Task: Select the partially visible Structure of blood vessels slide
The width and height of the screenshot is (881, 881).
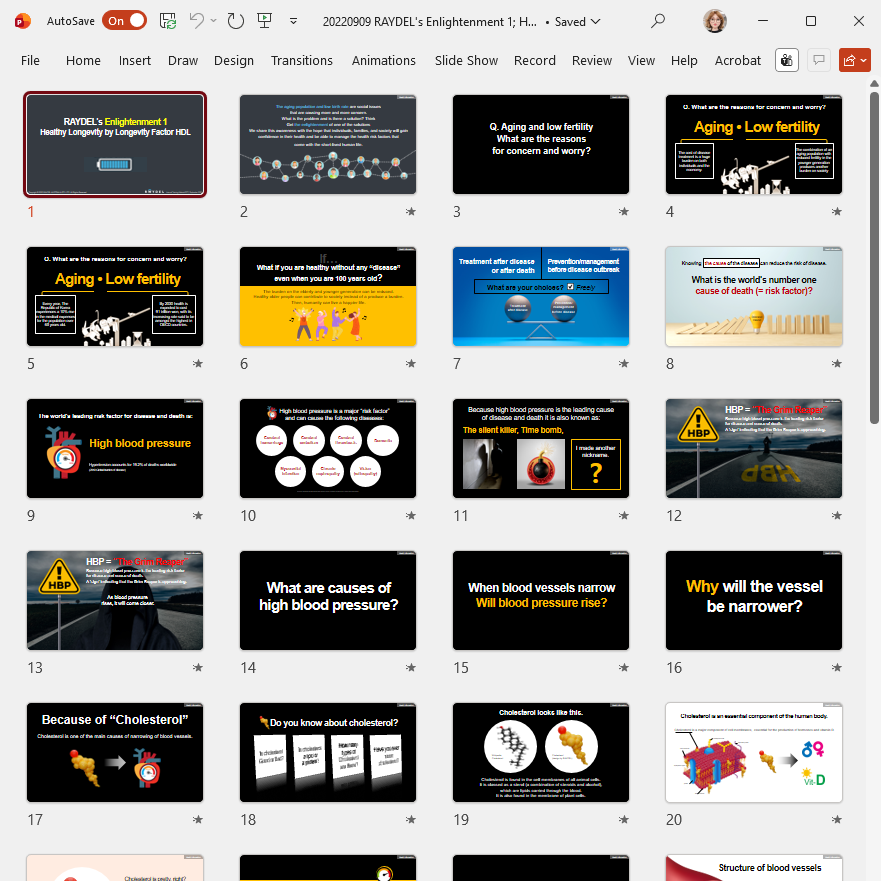Action: coord(754,868)
